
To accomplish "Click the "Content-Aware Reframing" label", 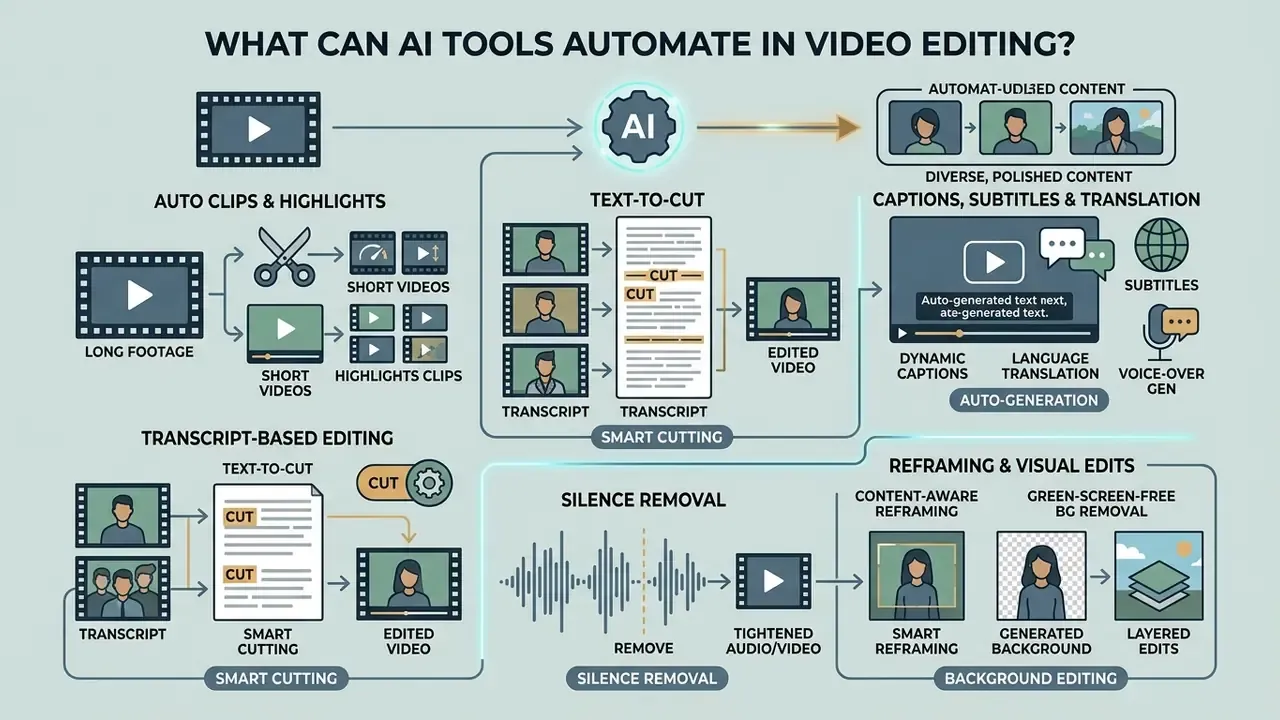I will click(x=918, y=503).
